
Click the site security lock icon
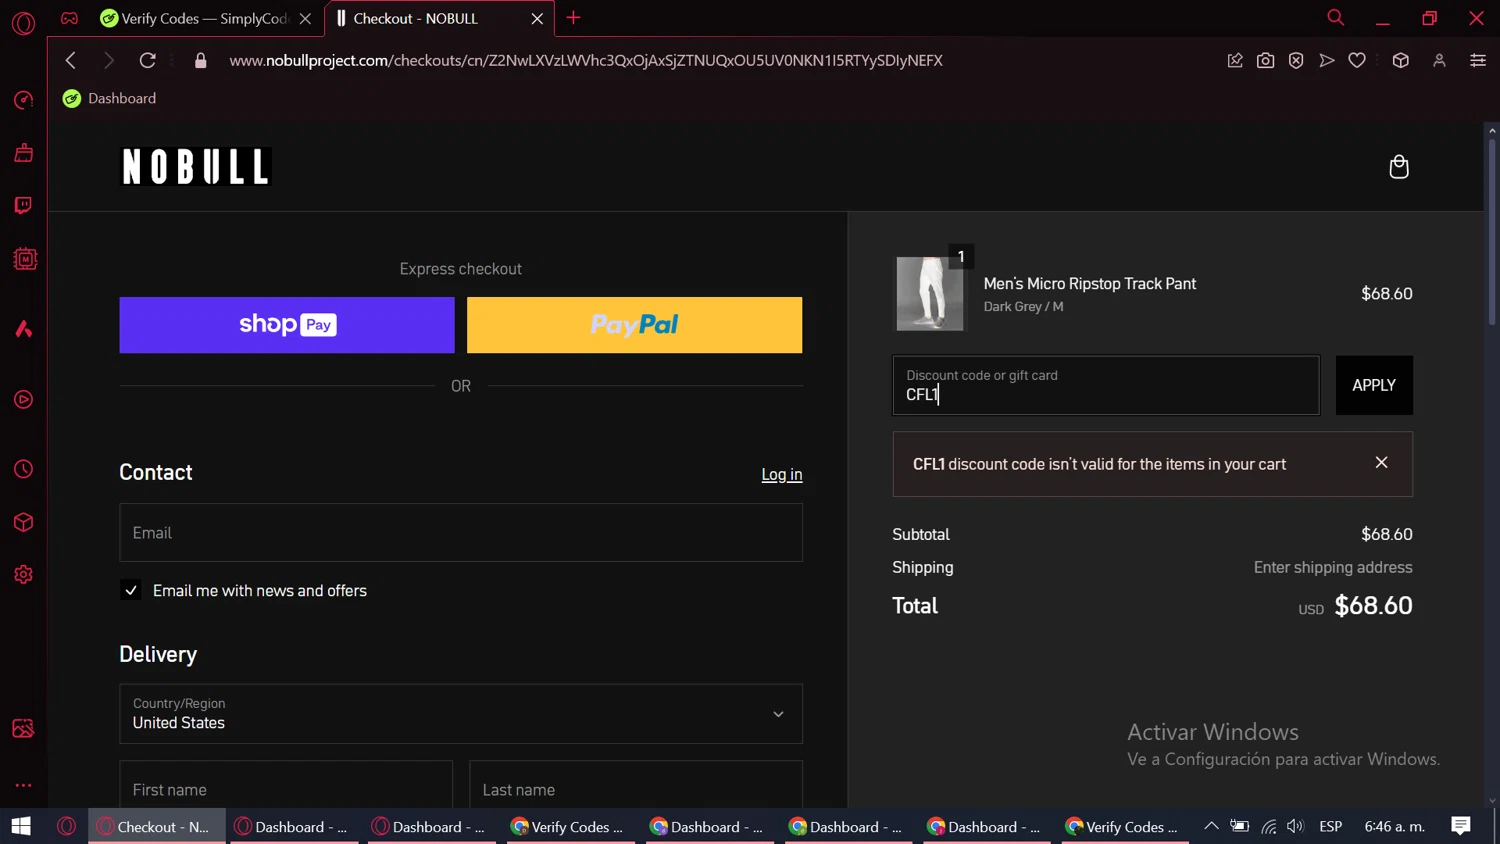[x=201, y=60]
